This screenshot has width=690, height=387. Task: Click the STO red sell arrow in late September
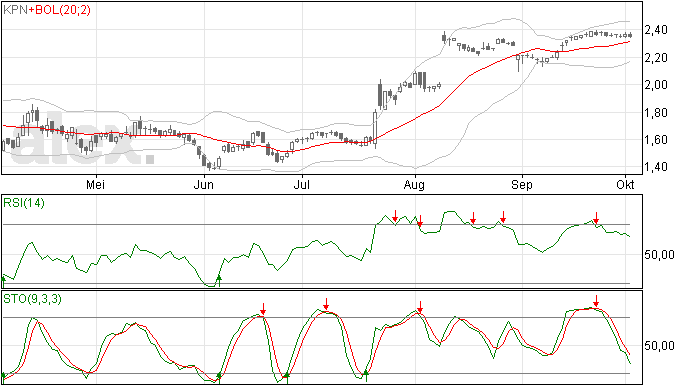click(596, 301)
